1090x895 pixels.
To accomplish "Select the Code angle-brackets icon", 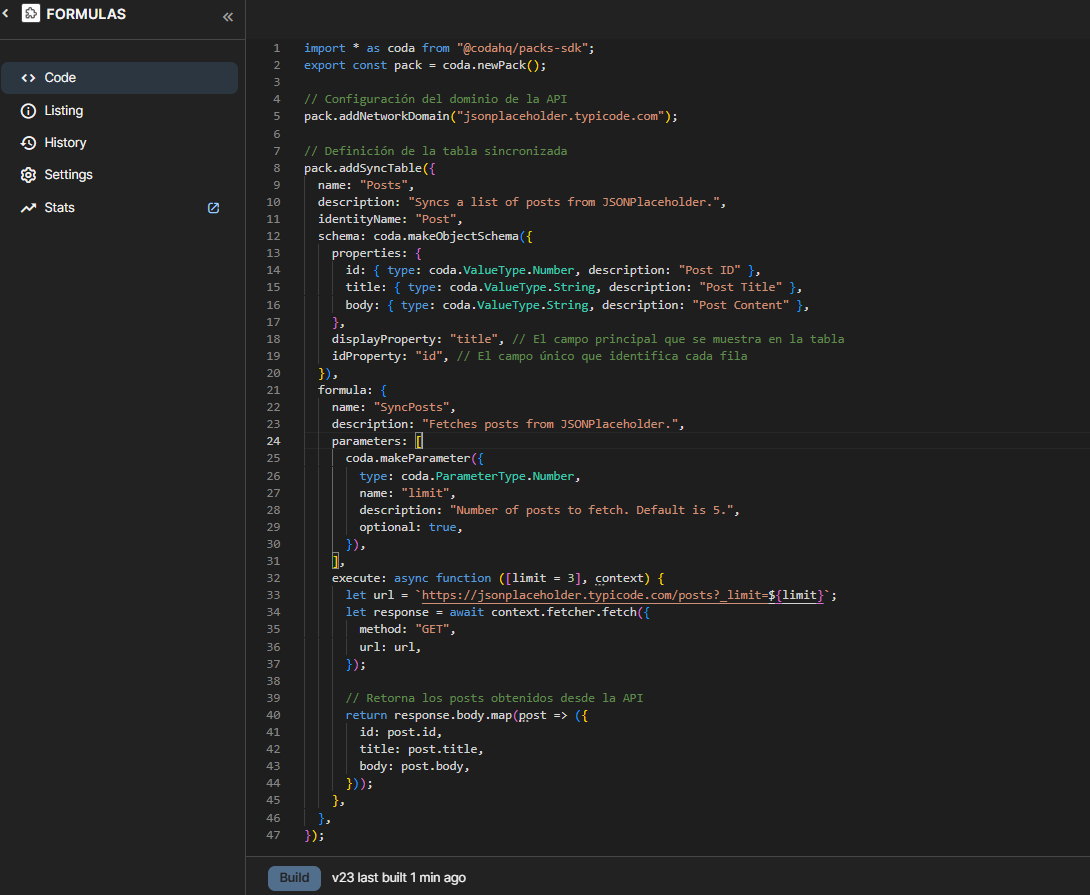I will (x=28, y=78).
